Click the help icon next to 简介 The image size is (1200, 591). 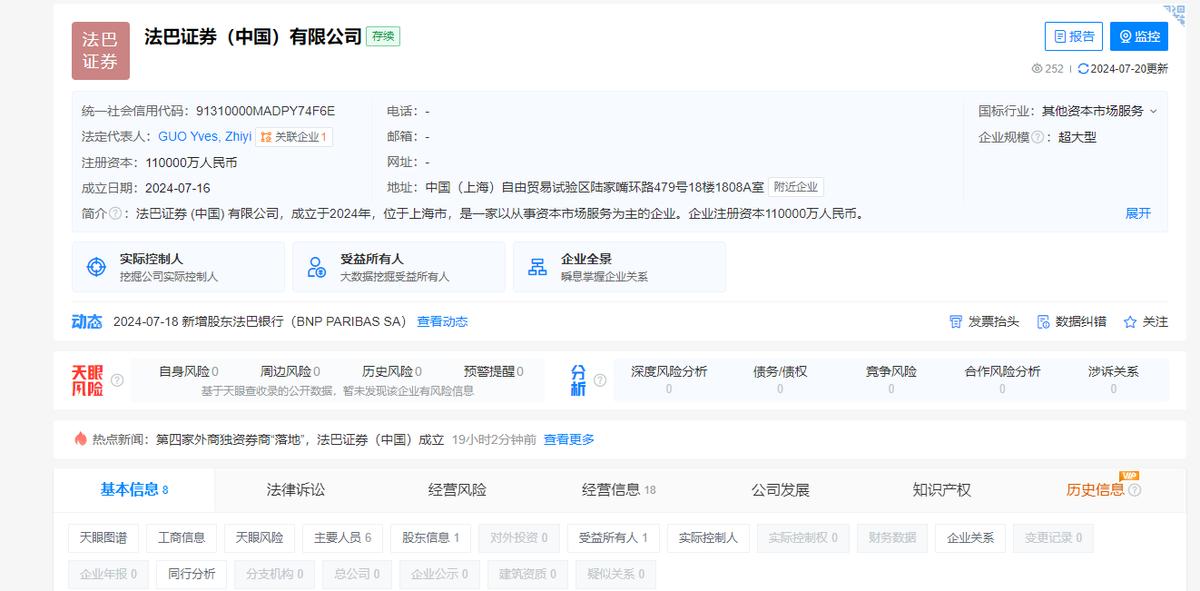(116, 213)
